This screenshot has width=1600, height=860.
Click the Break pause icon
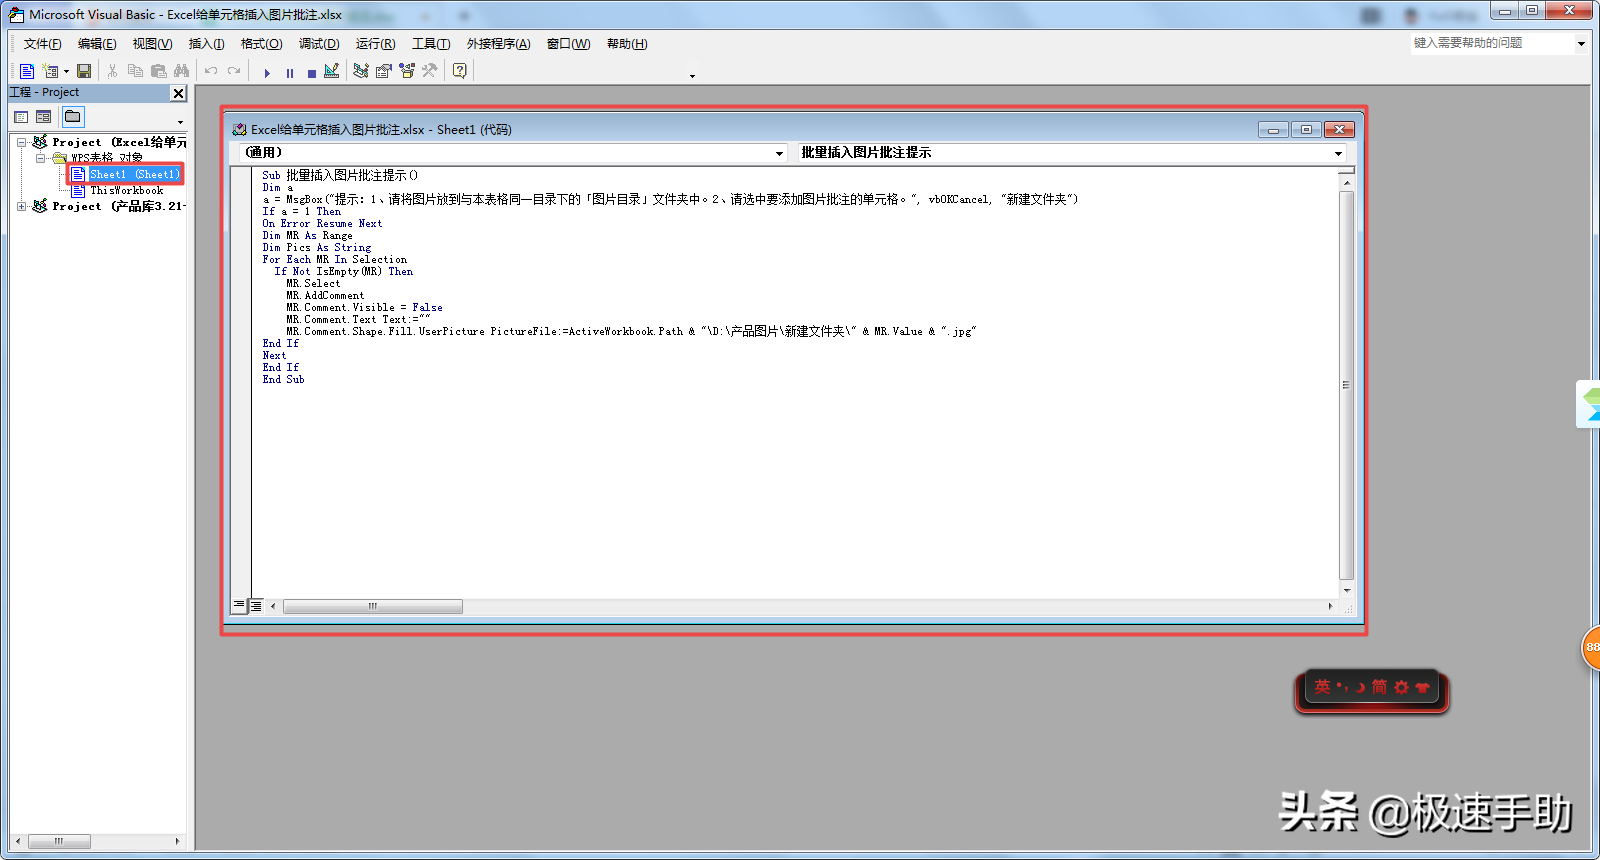290,72
